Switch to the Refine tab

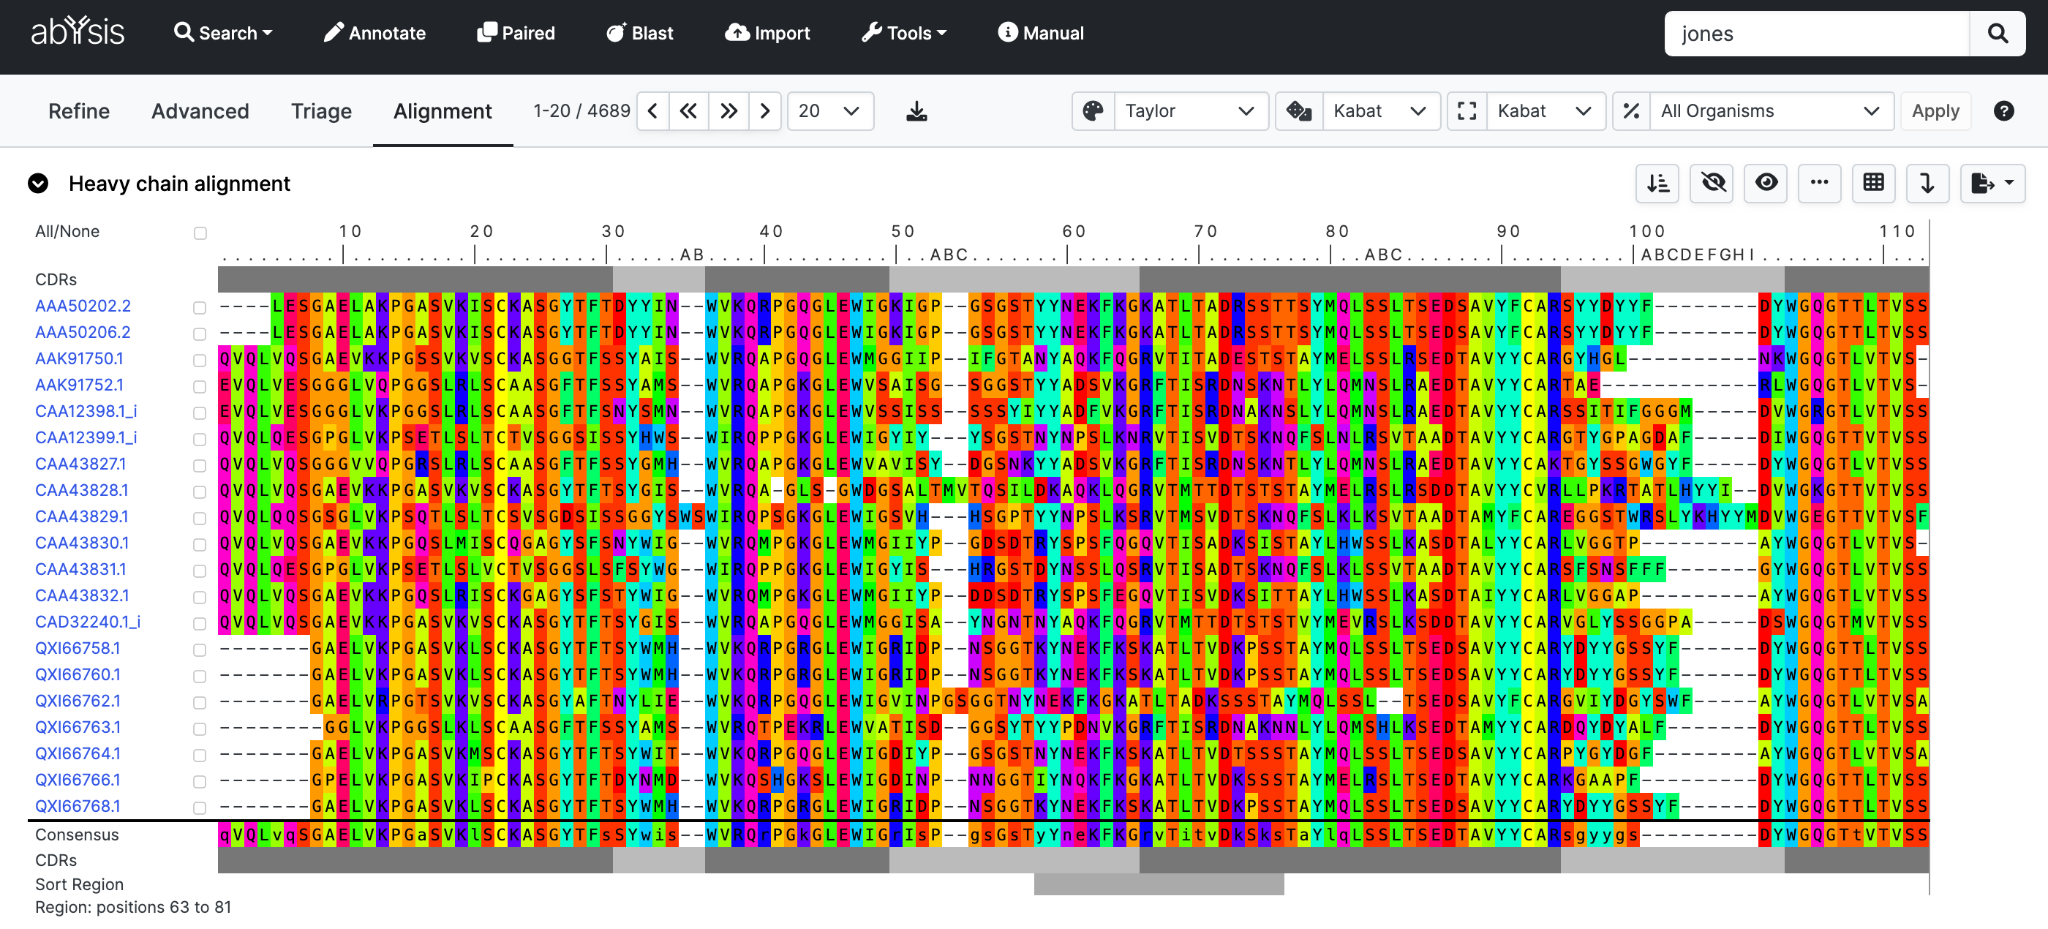pyautogui.click(x=79, y=111)
